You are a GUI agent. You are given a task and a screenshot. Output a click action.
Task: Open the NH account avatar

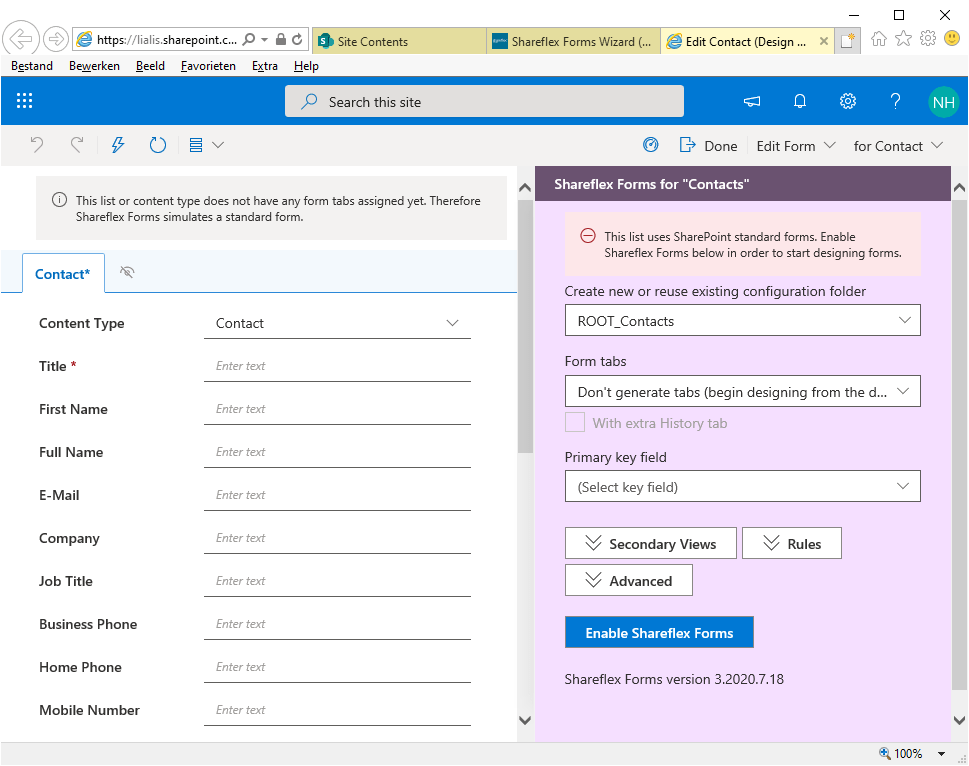coord(944,101)
